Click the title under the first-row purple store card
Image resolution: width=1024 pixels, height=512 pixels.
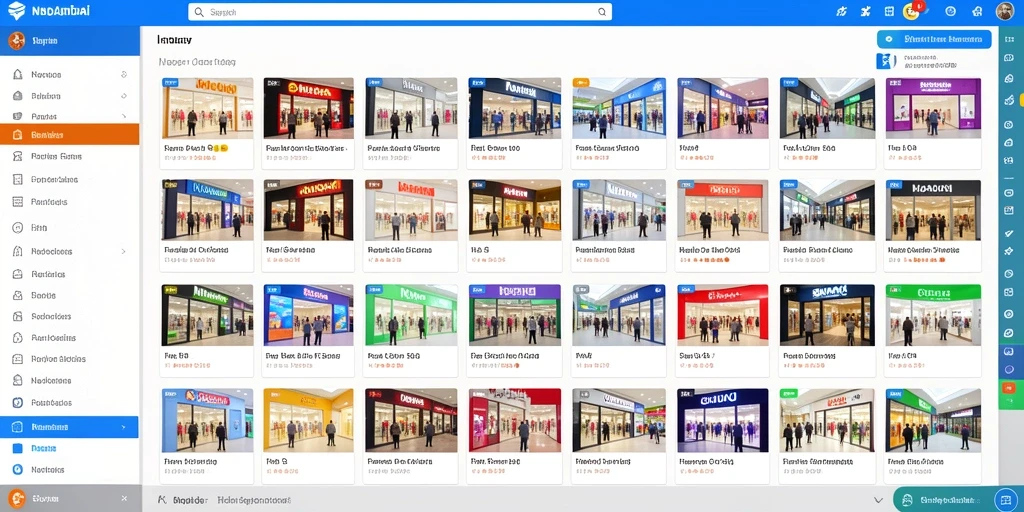pyautogui.click(x=903, y=148)
